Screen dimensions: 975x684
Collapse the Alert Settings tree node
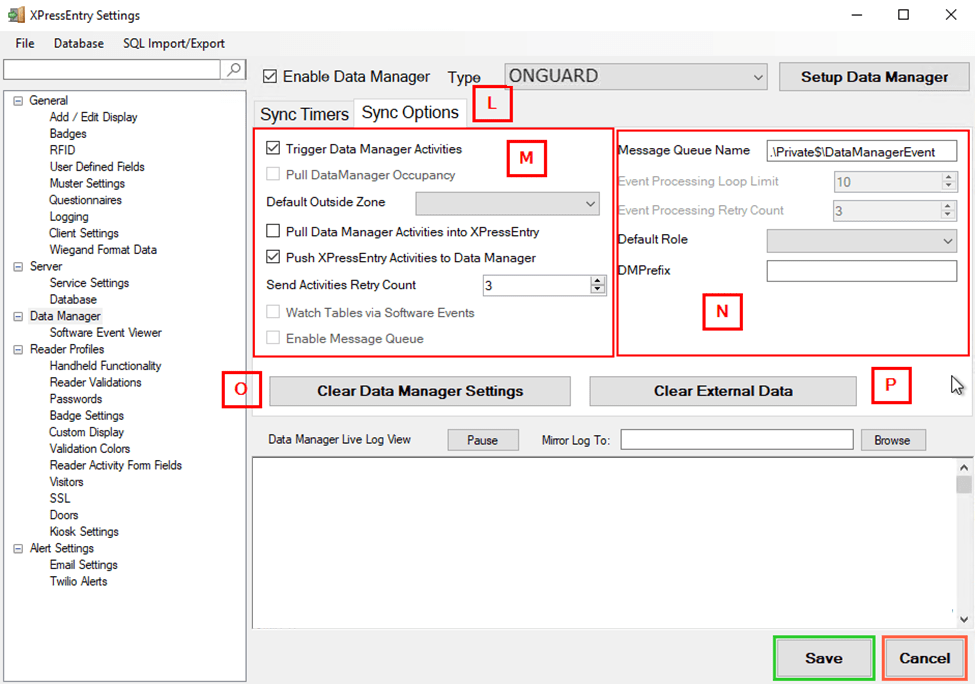tap(18, 548)
